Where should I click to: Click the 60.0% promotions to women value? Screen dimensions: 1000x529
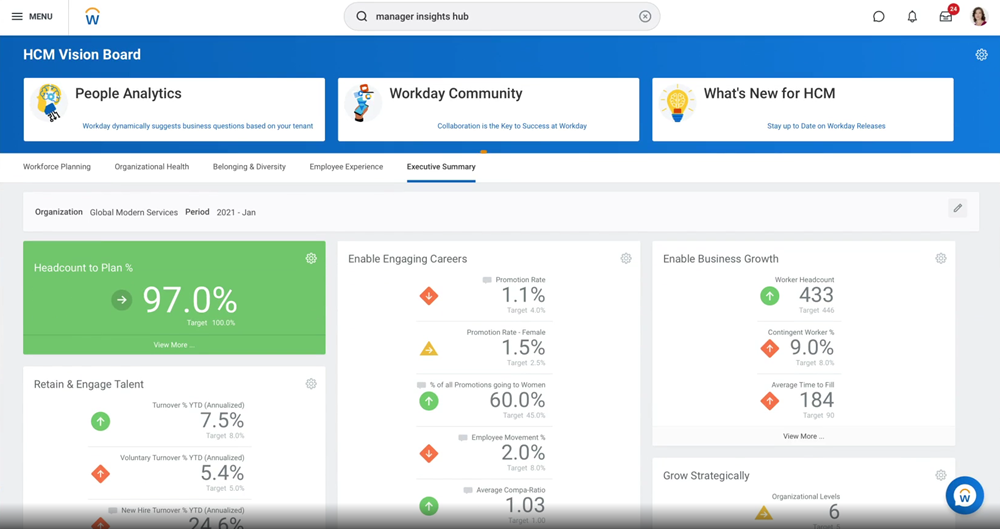[x=517, y=400]
